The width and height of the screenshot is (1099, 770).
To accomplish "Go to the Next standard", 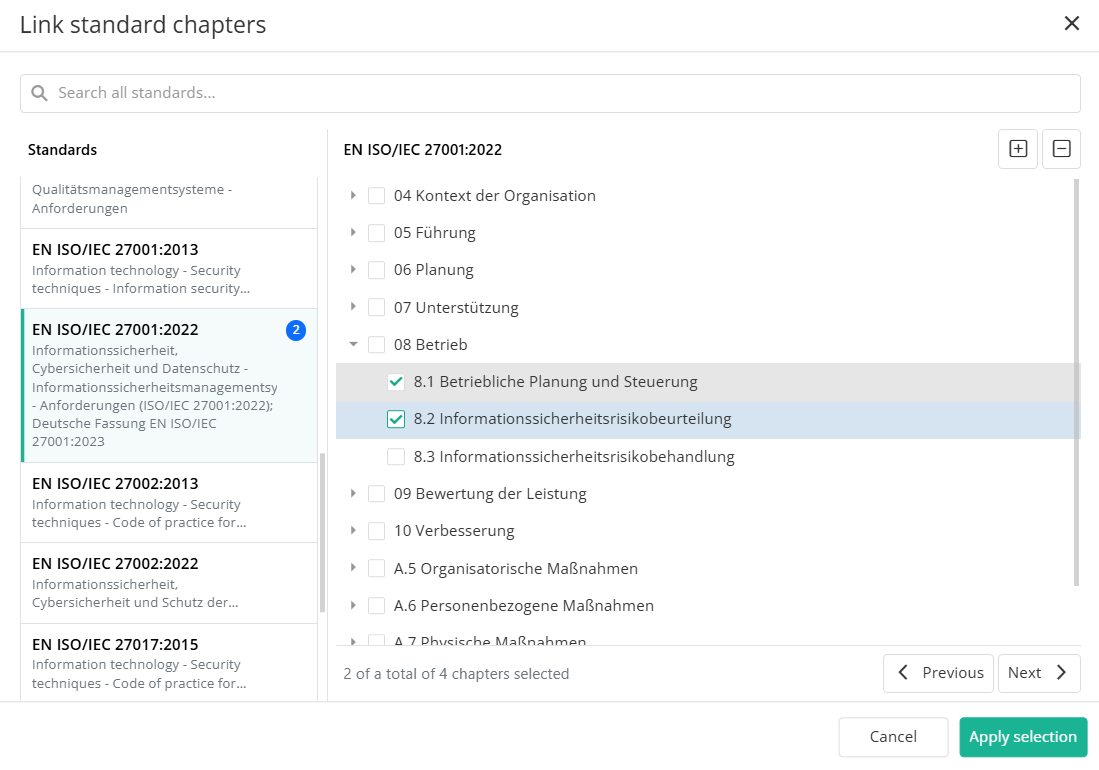I will coord(1039,673).
